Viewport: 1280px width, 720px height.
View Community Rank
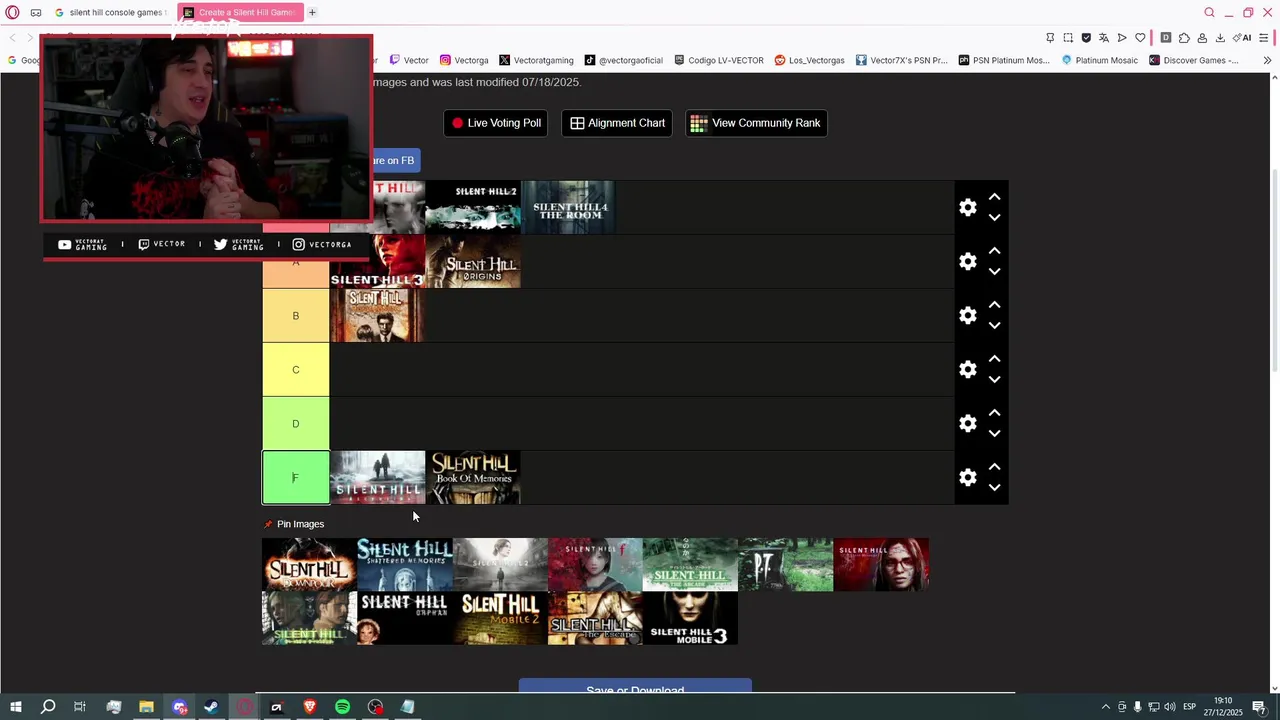pyautogui.click(x=756, y=123)
